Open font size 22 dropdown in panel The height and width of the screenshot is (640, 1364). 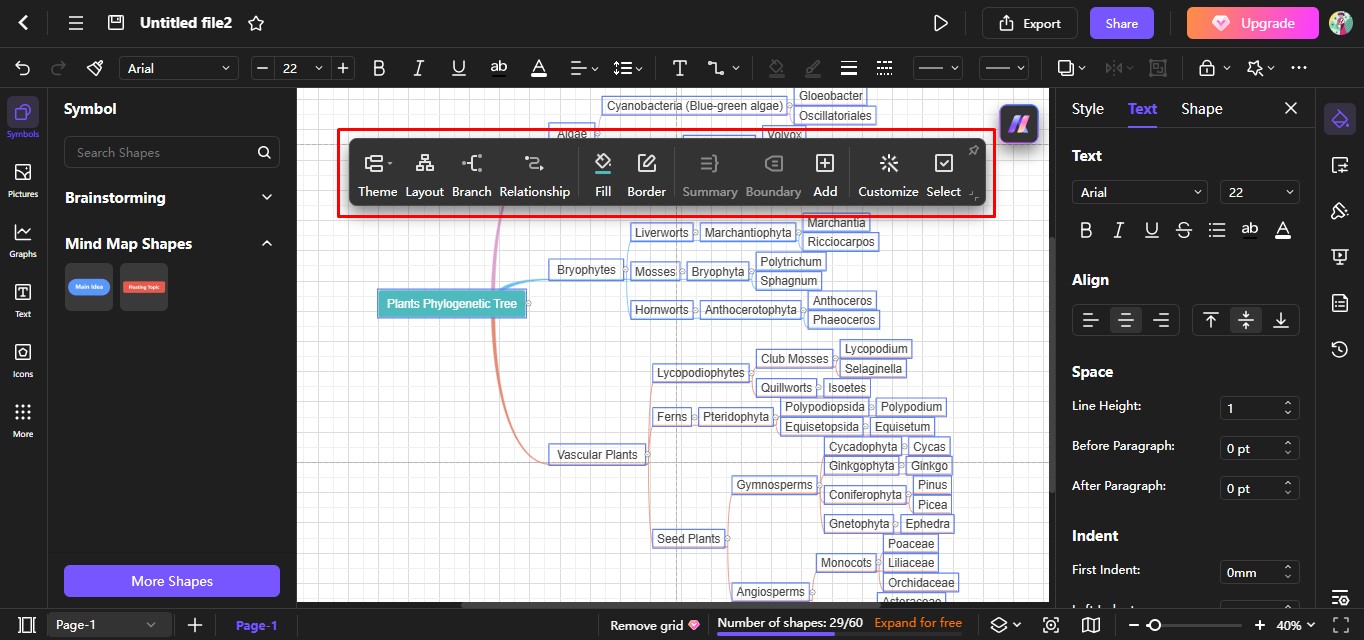tap(1260, 192)
